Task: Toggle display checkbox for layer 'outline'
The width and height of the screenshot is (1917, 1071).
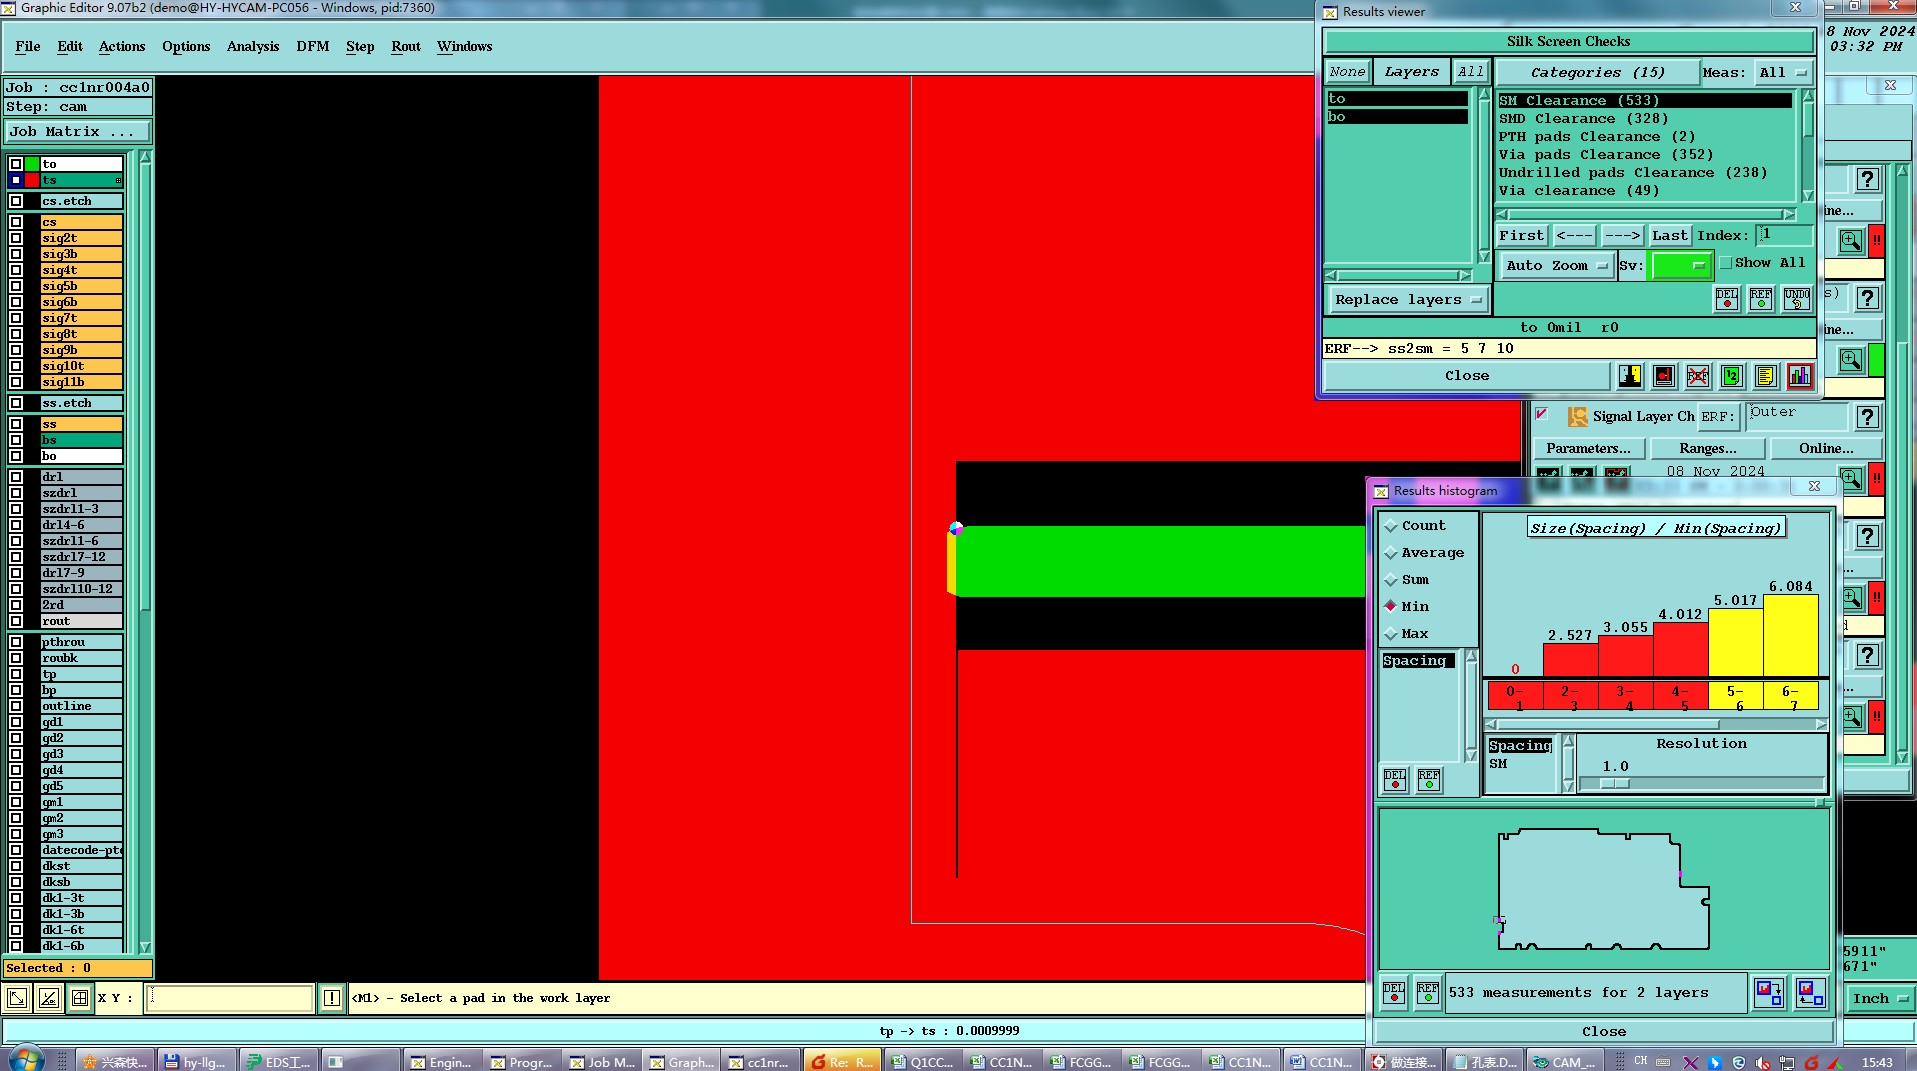Action: click(x=16, y=706)
